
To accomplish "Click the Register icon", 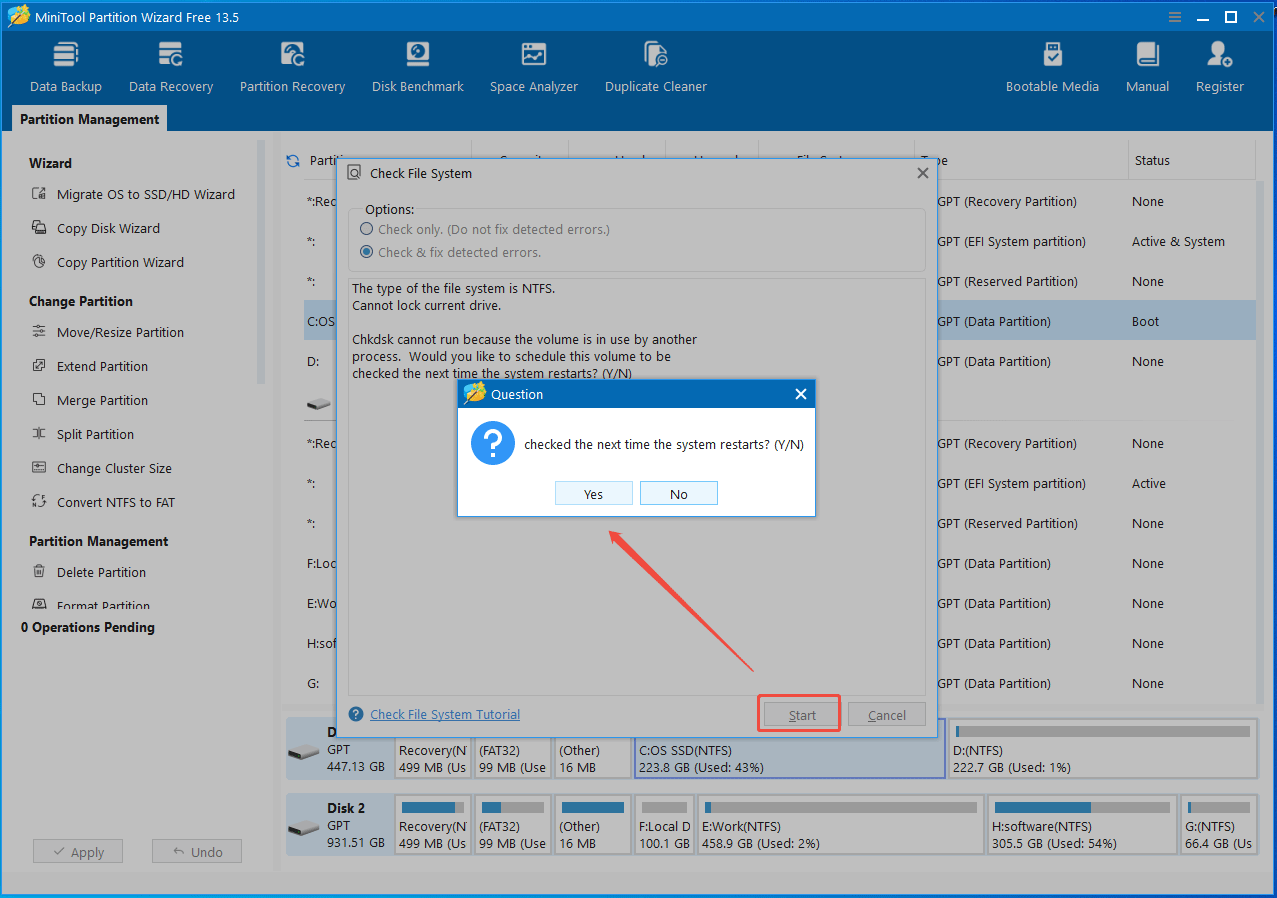I will pyautogui.click(x=1219, y=65).
